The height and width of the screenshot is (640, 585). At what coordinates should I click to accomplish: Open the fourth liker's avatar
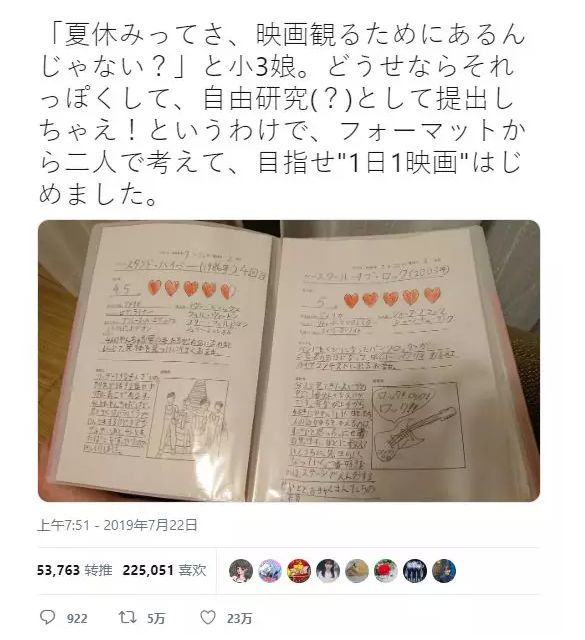coord(328,571)
